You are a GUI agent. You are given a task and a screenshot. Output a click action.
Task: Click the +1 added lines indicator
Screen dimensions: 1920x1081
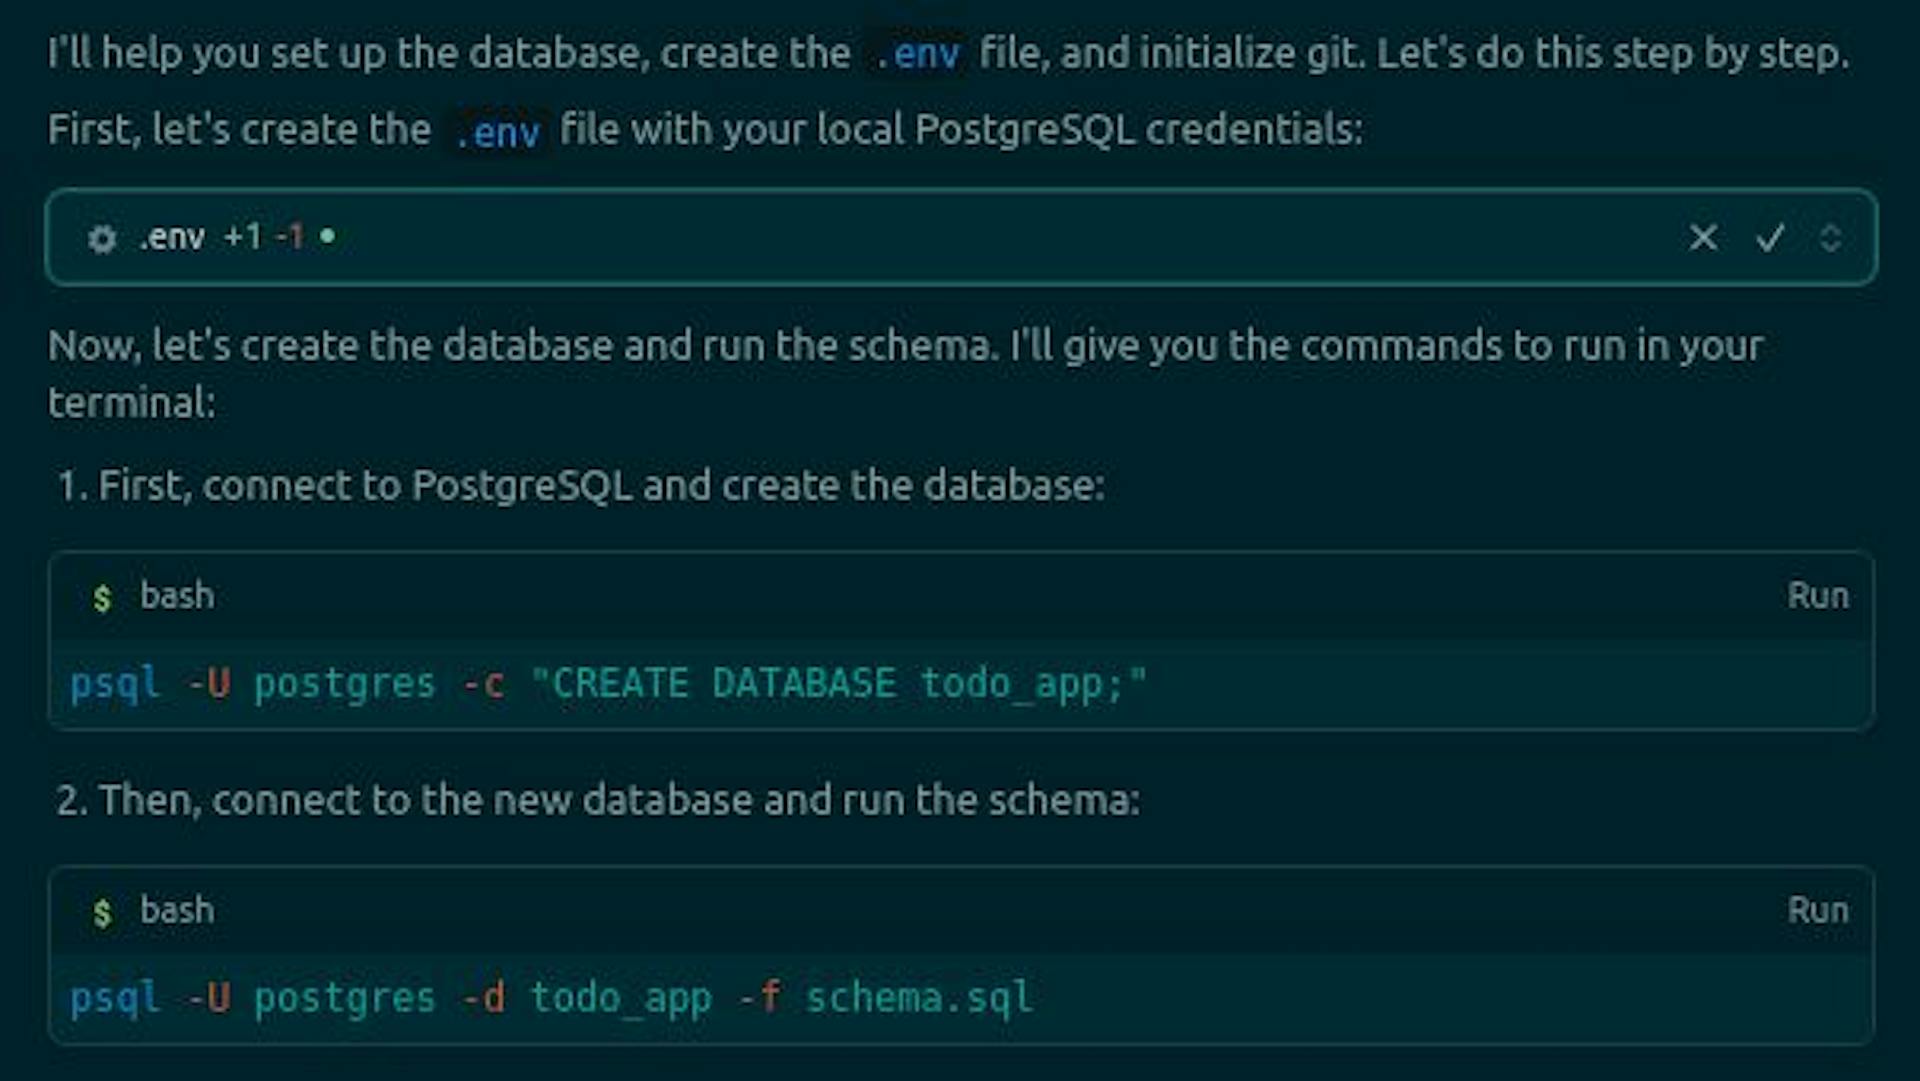point(243,237)
